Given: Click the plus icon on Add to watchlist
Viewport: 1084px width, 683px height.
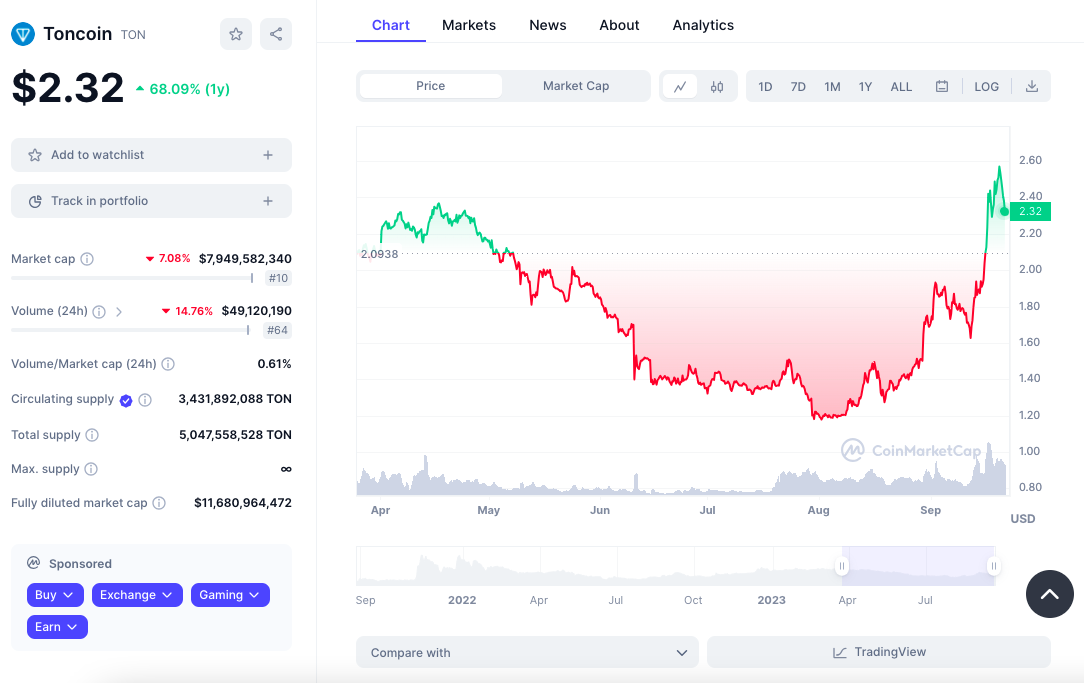Looking at the screenshot, I should click(x=268, y=155).
